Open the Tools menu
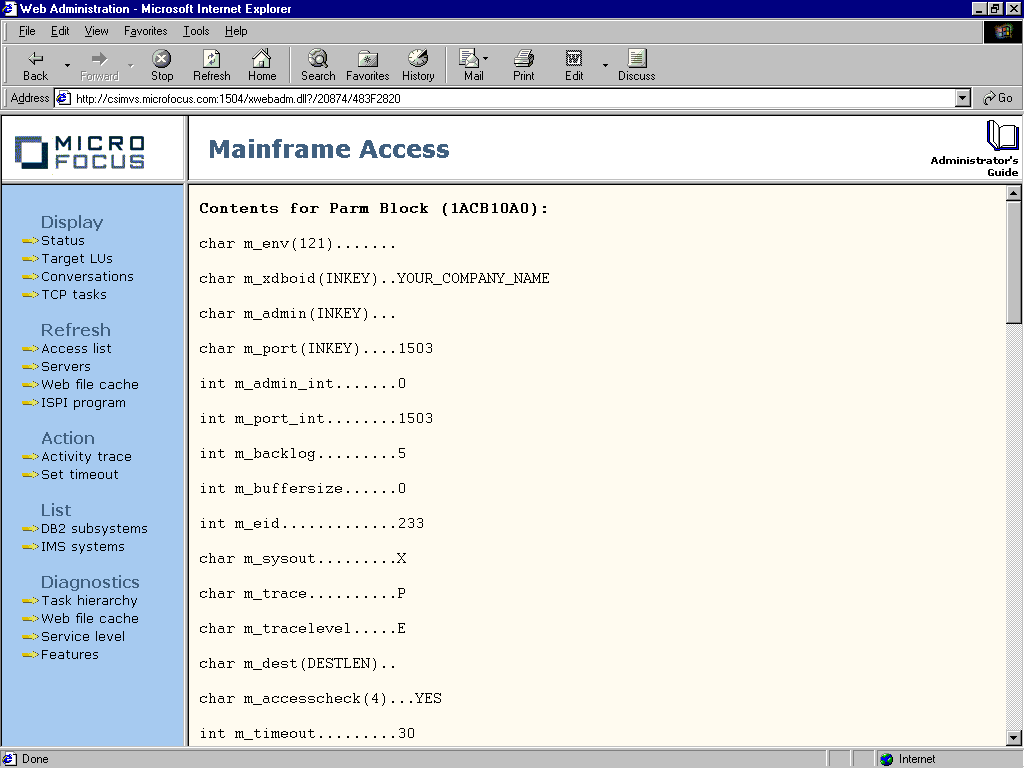 point(196,31)
